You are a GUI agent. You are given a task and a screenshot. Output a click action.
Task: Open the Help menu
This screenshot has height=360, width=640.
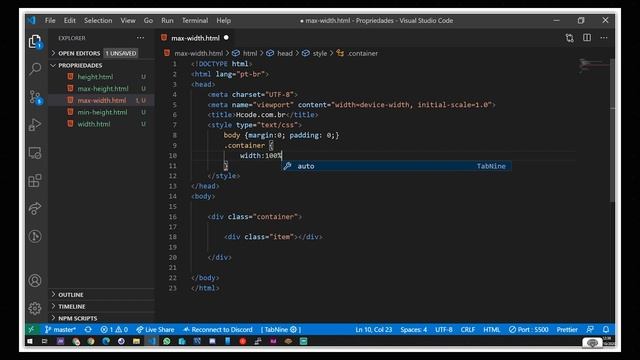point(224,20)
